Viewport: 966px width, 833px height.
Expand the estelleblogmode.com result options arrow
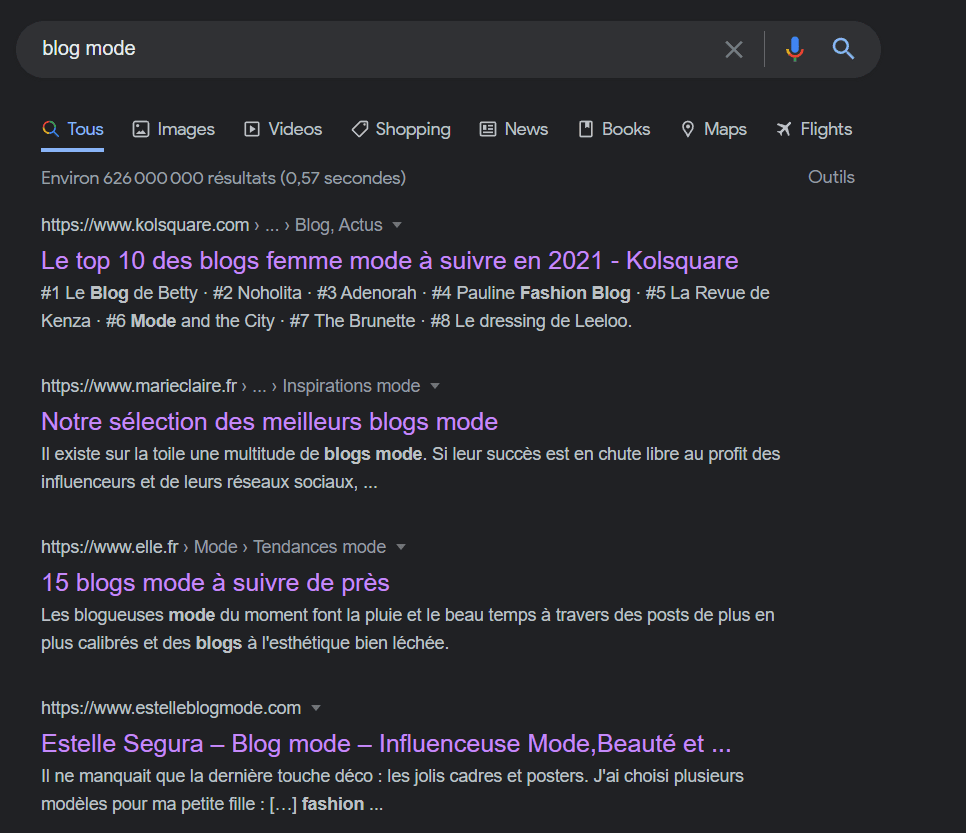coord(316,708)
